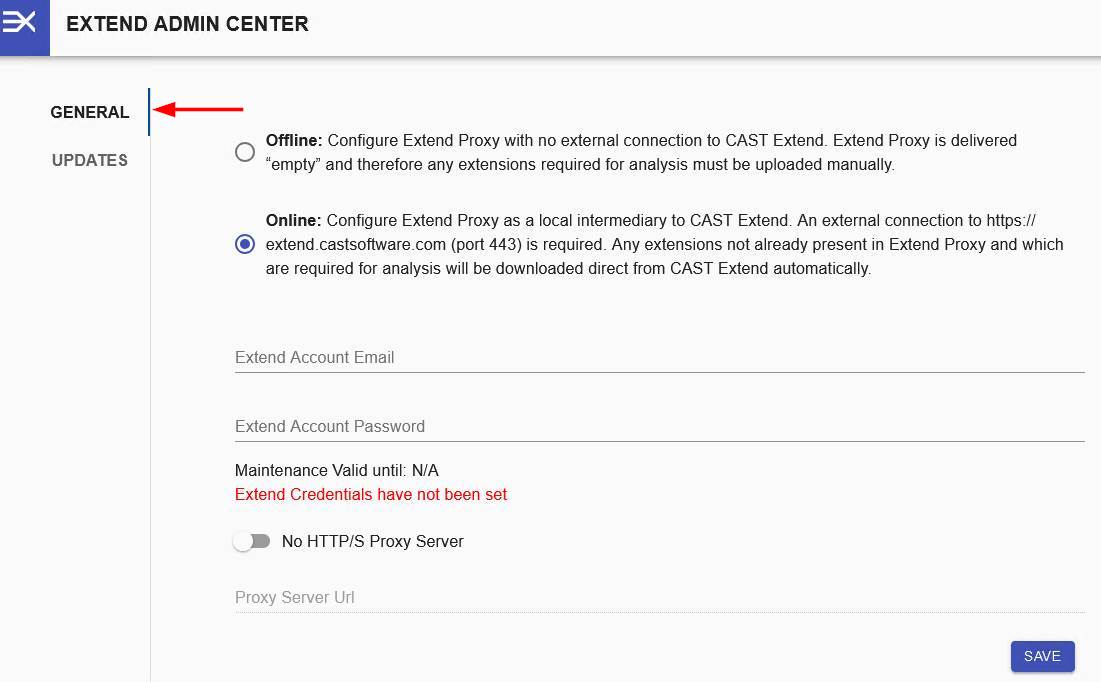Image resolution: width=1101 pixels, height=682 pixels.
Task: Focus the Extend Account Password field
Action: [659, 426]
